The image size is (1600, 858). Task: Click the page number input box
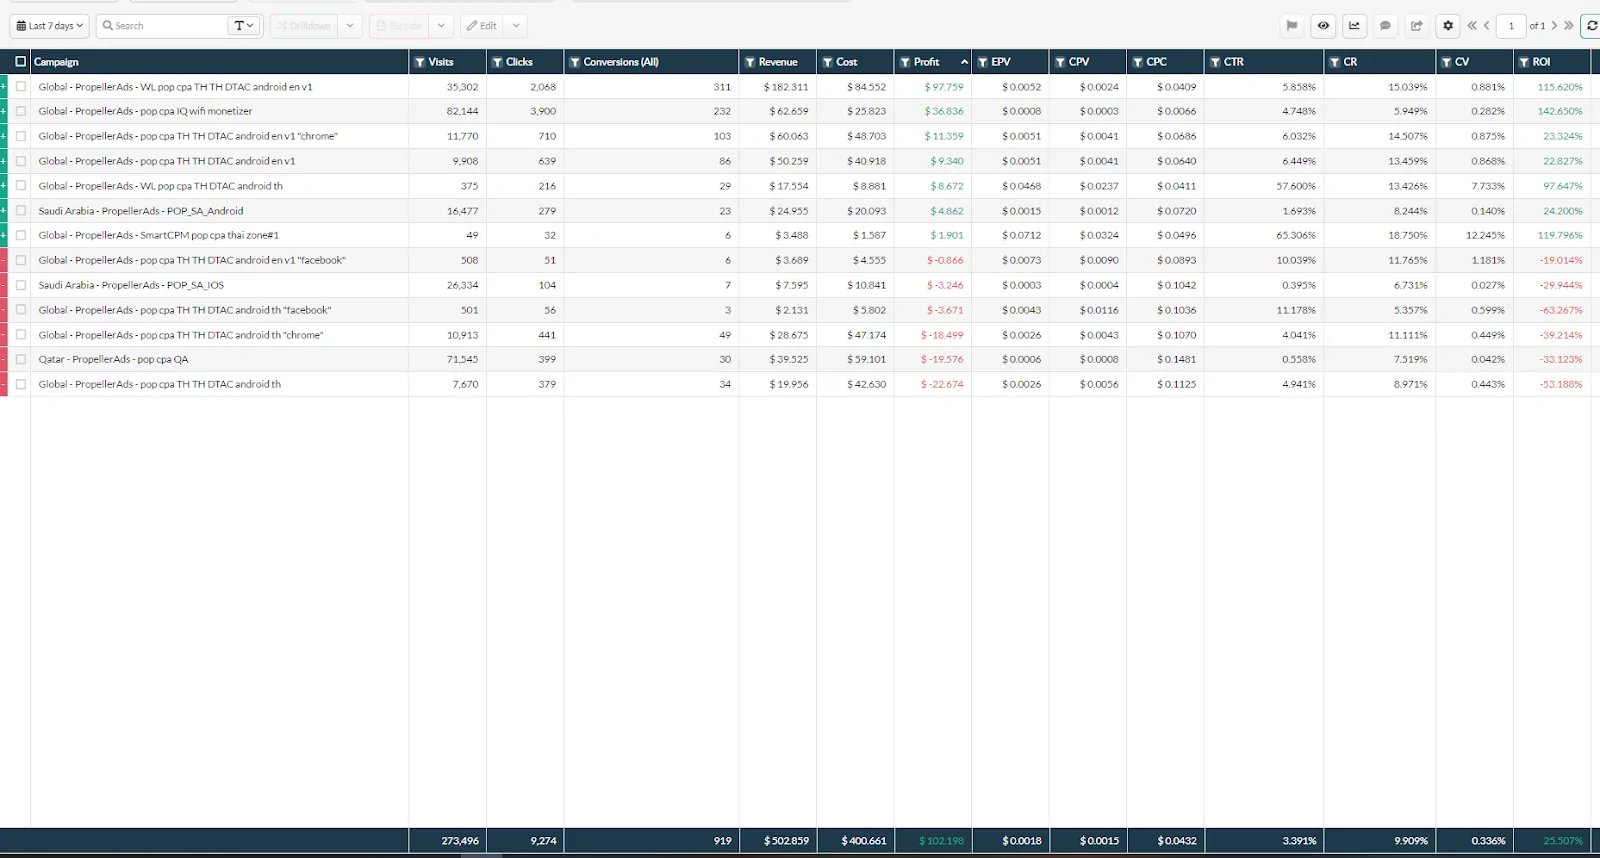pos(1511,26)
